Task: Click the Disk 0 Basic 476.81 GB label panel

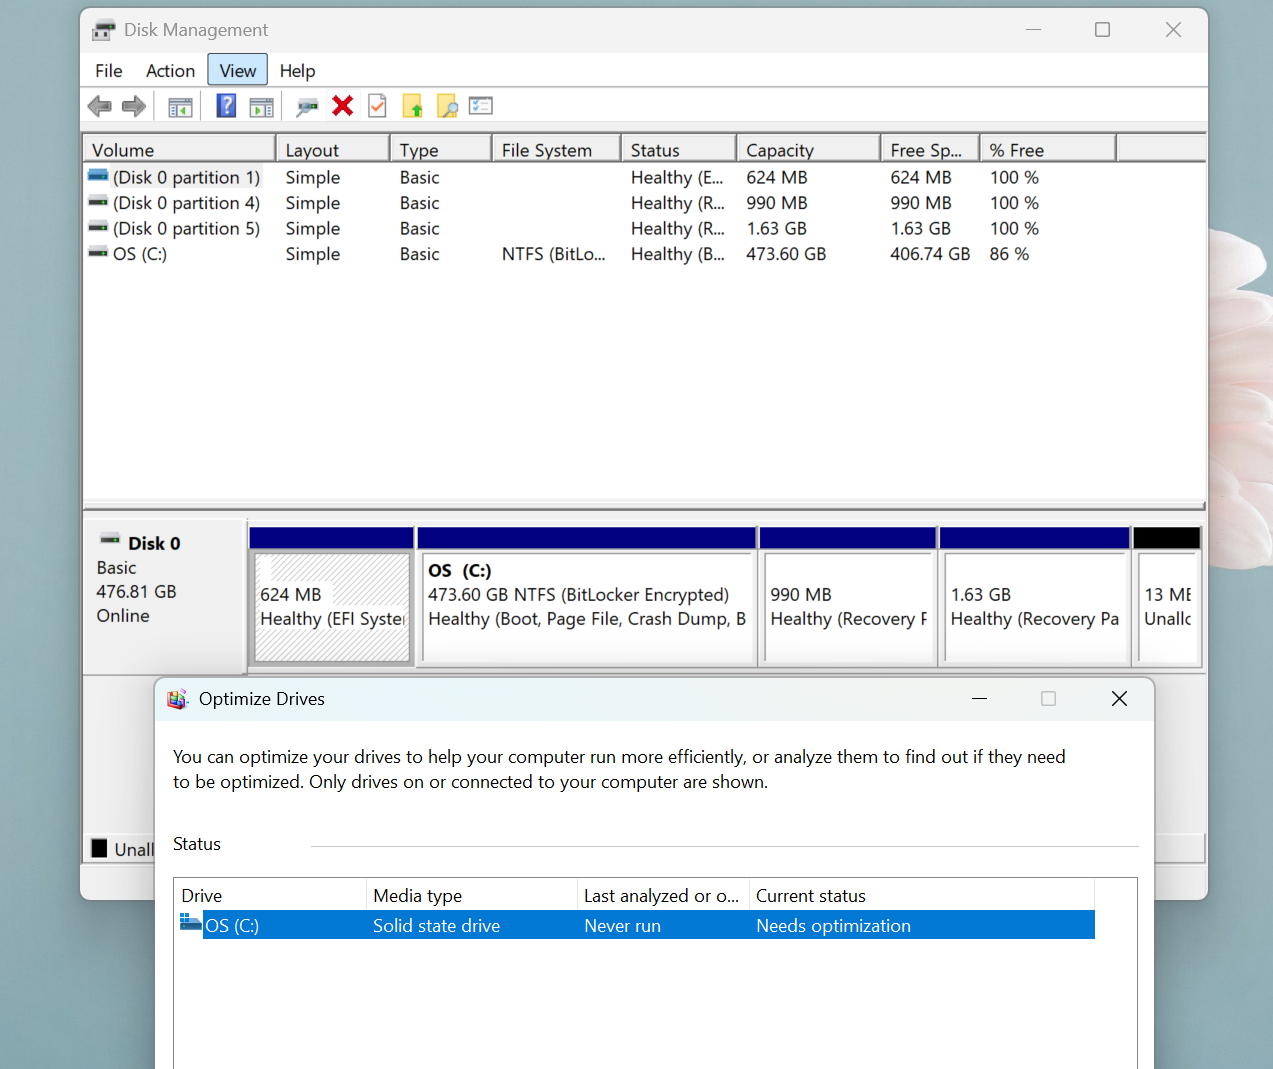Action: [x=165, y=596]
